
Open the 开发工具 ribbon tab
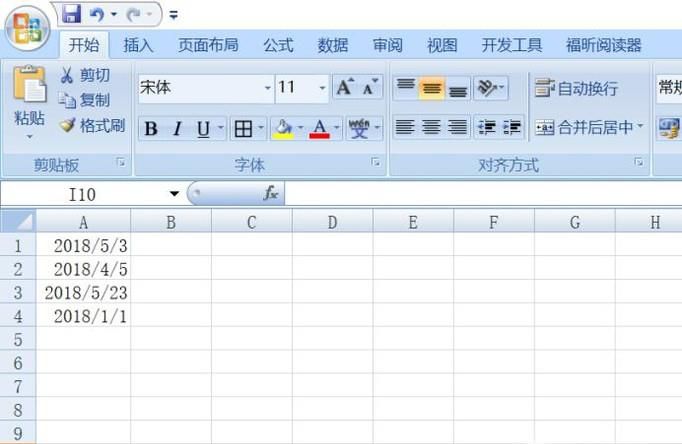point(512,45)
